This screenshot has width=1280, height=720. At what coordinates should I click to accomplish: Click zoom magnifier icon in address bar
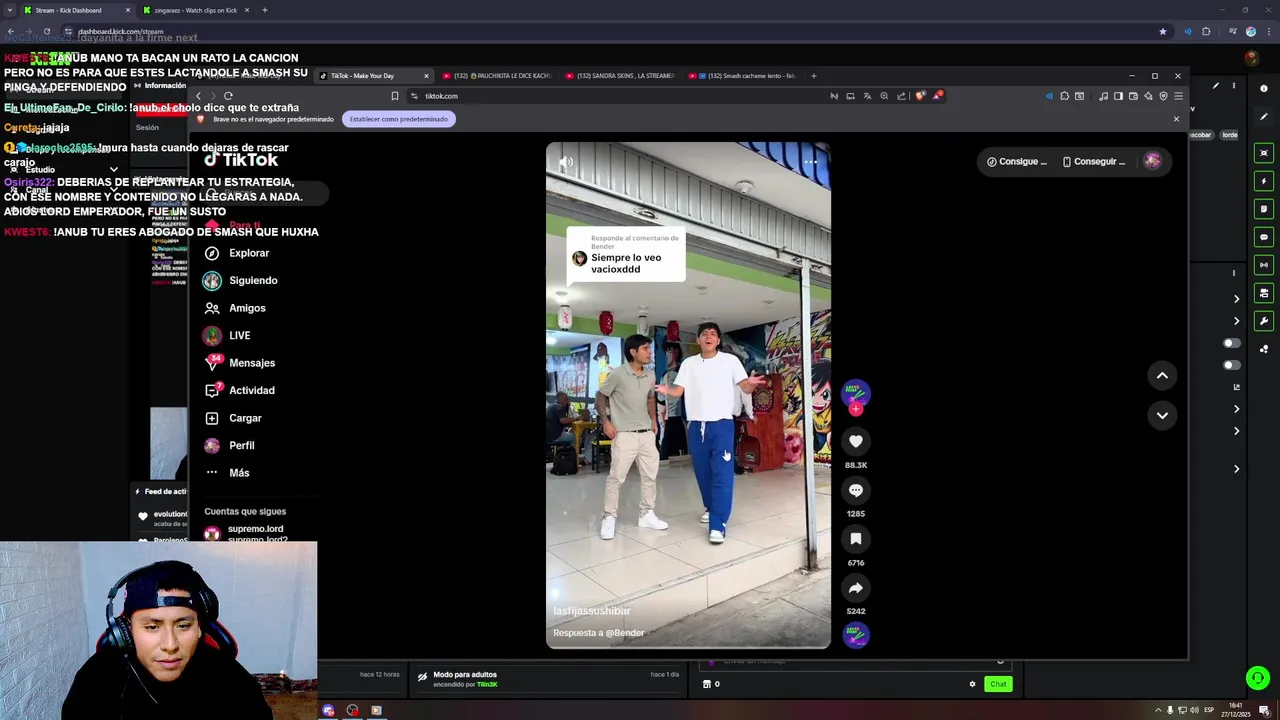pyautogui.click(x=884, y=96)
